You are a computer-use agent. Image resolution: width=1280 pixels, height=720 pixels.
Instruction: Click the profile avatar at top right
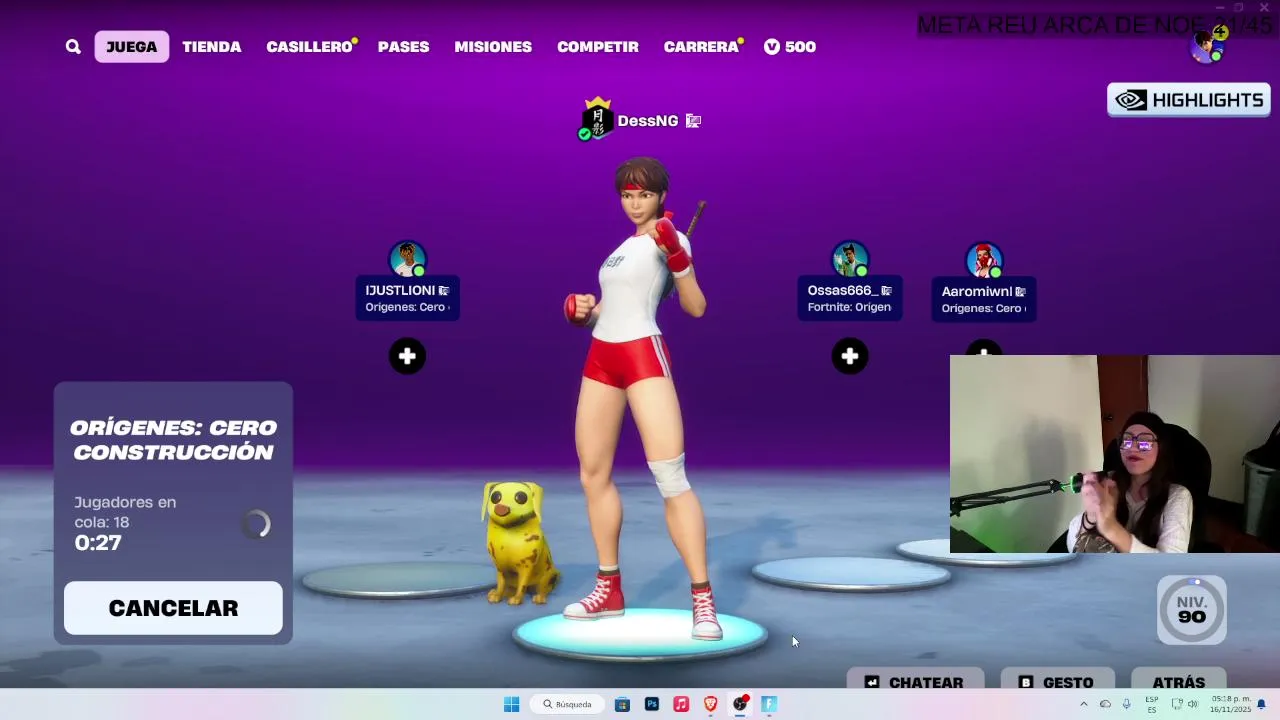tap(1208, 45)
